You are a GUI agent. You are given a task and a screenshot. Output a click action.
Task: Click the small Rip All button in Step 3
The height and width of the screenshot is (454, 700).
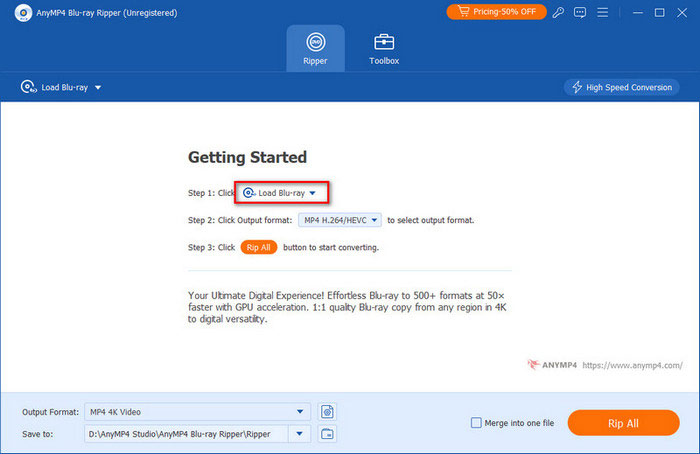258,247
